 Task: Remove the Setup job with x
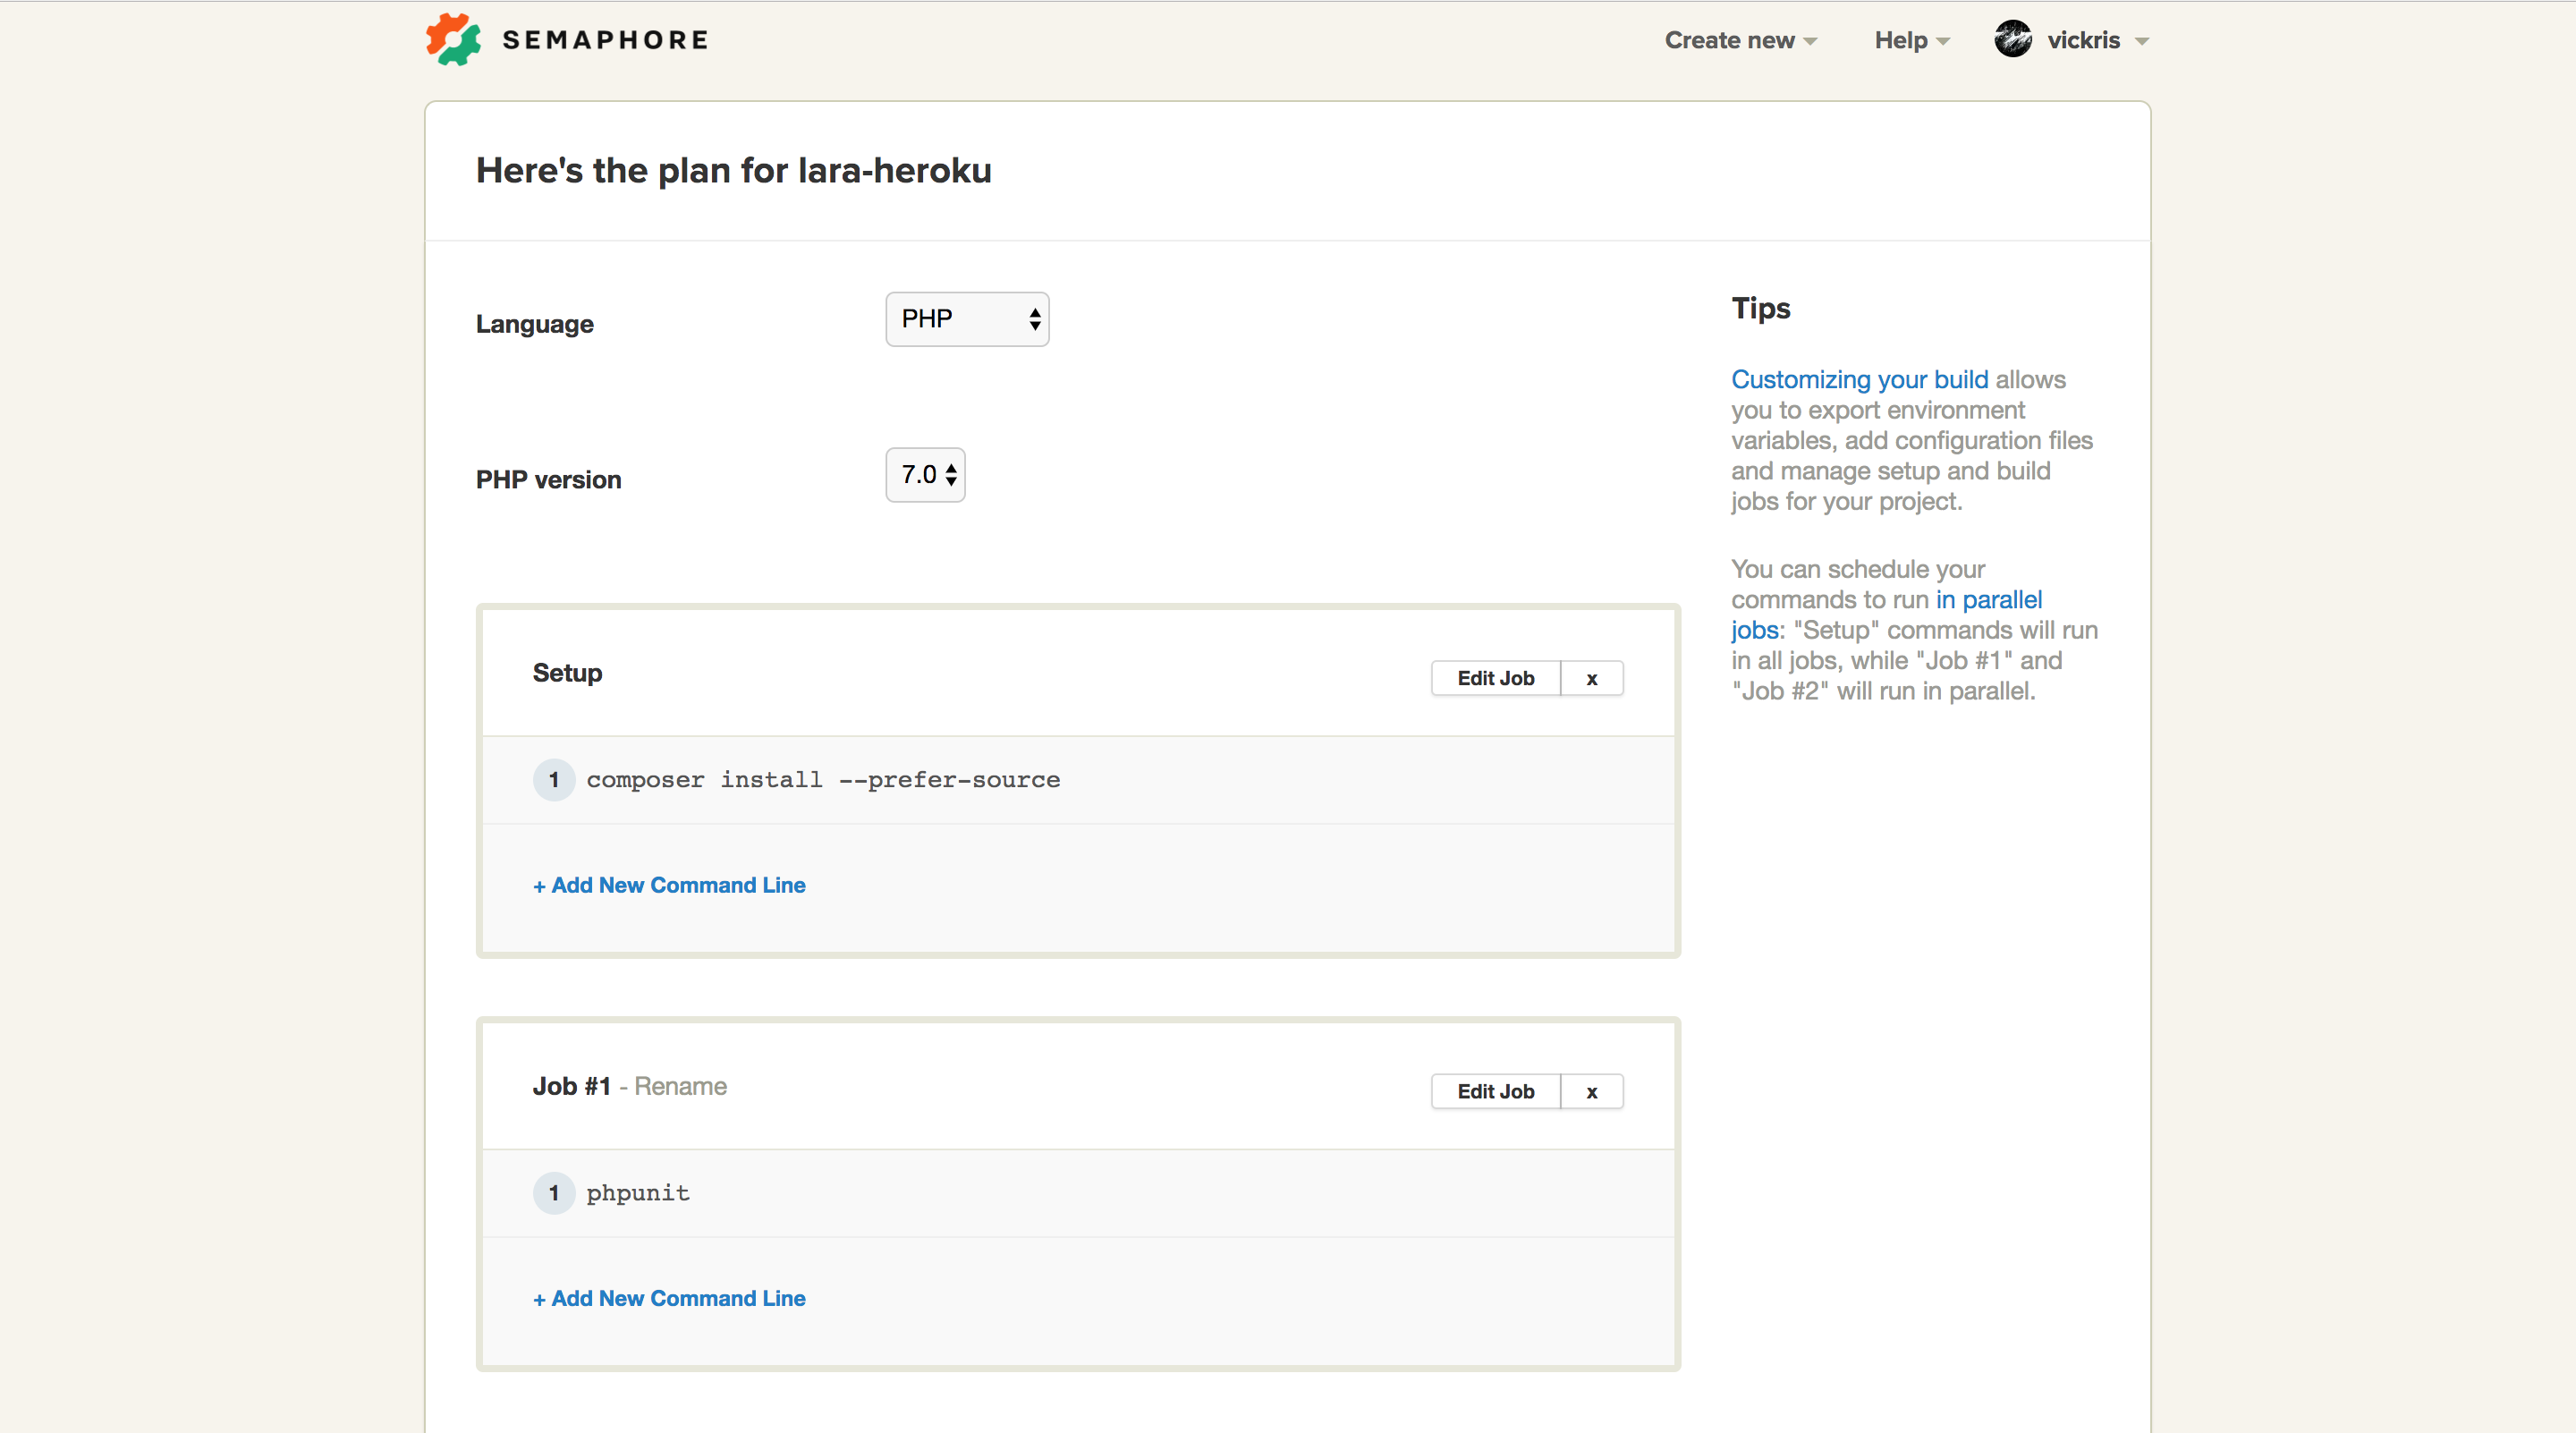pyautogui.click(x=1591, y=679)
